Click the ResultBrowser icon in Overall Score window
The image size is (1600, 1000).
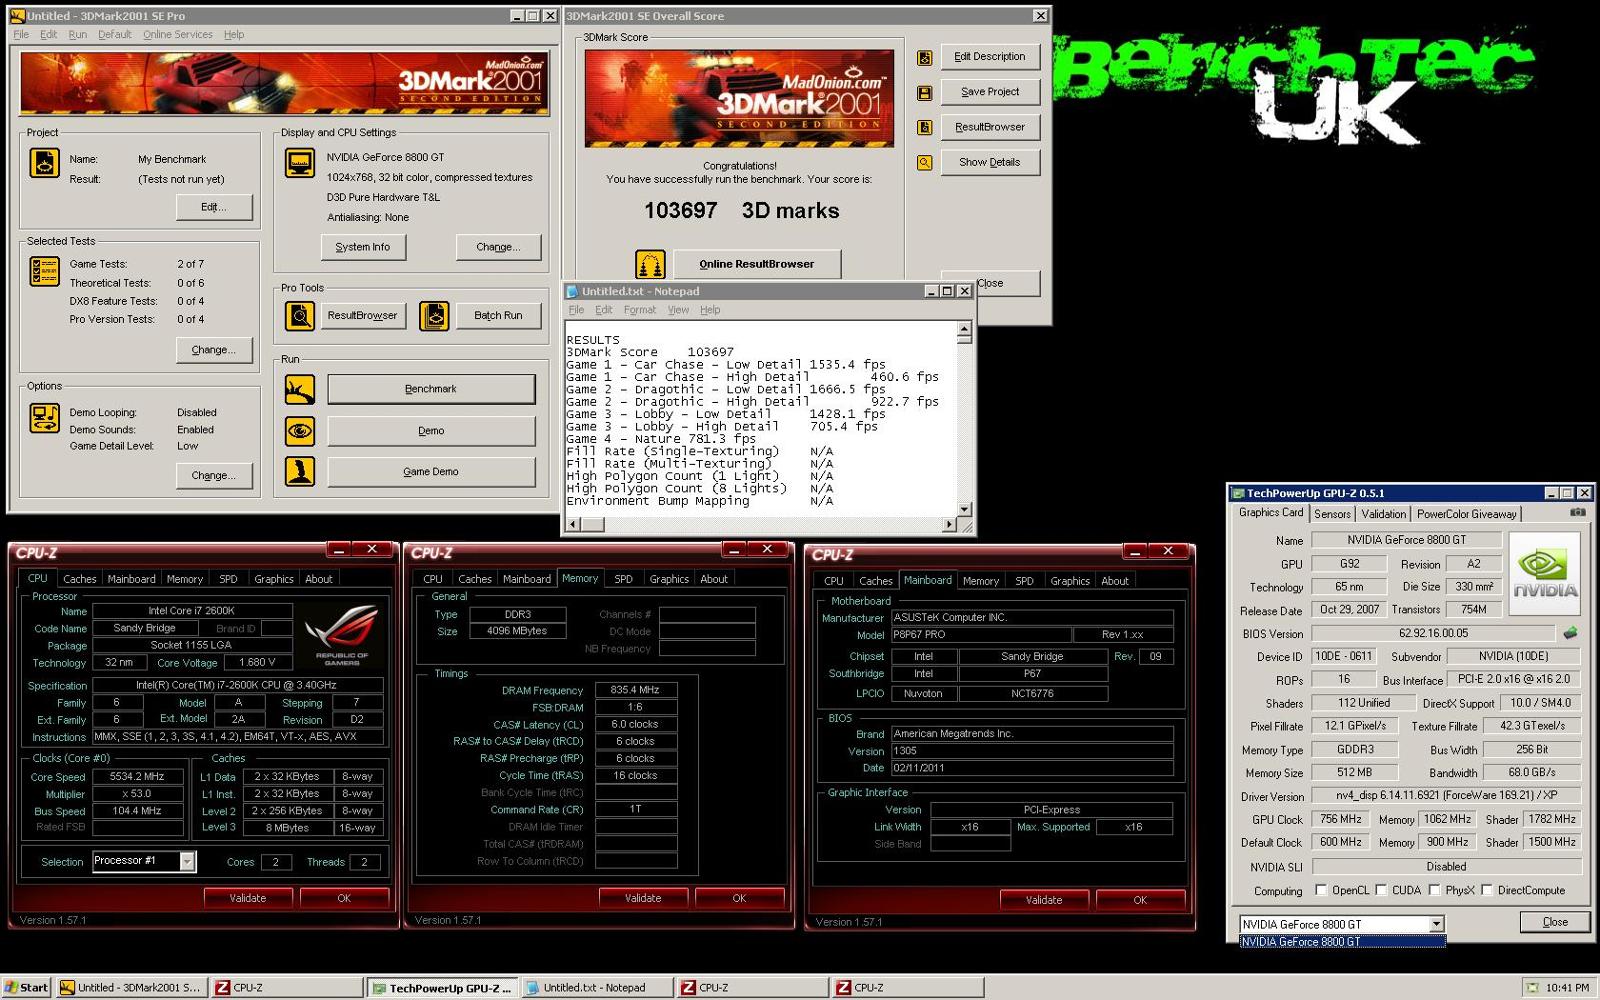[925, 128]
